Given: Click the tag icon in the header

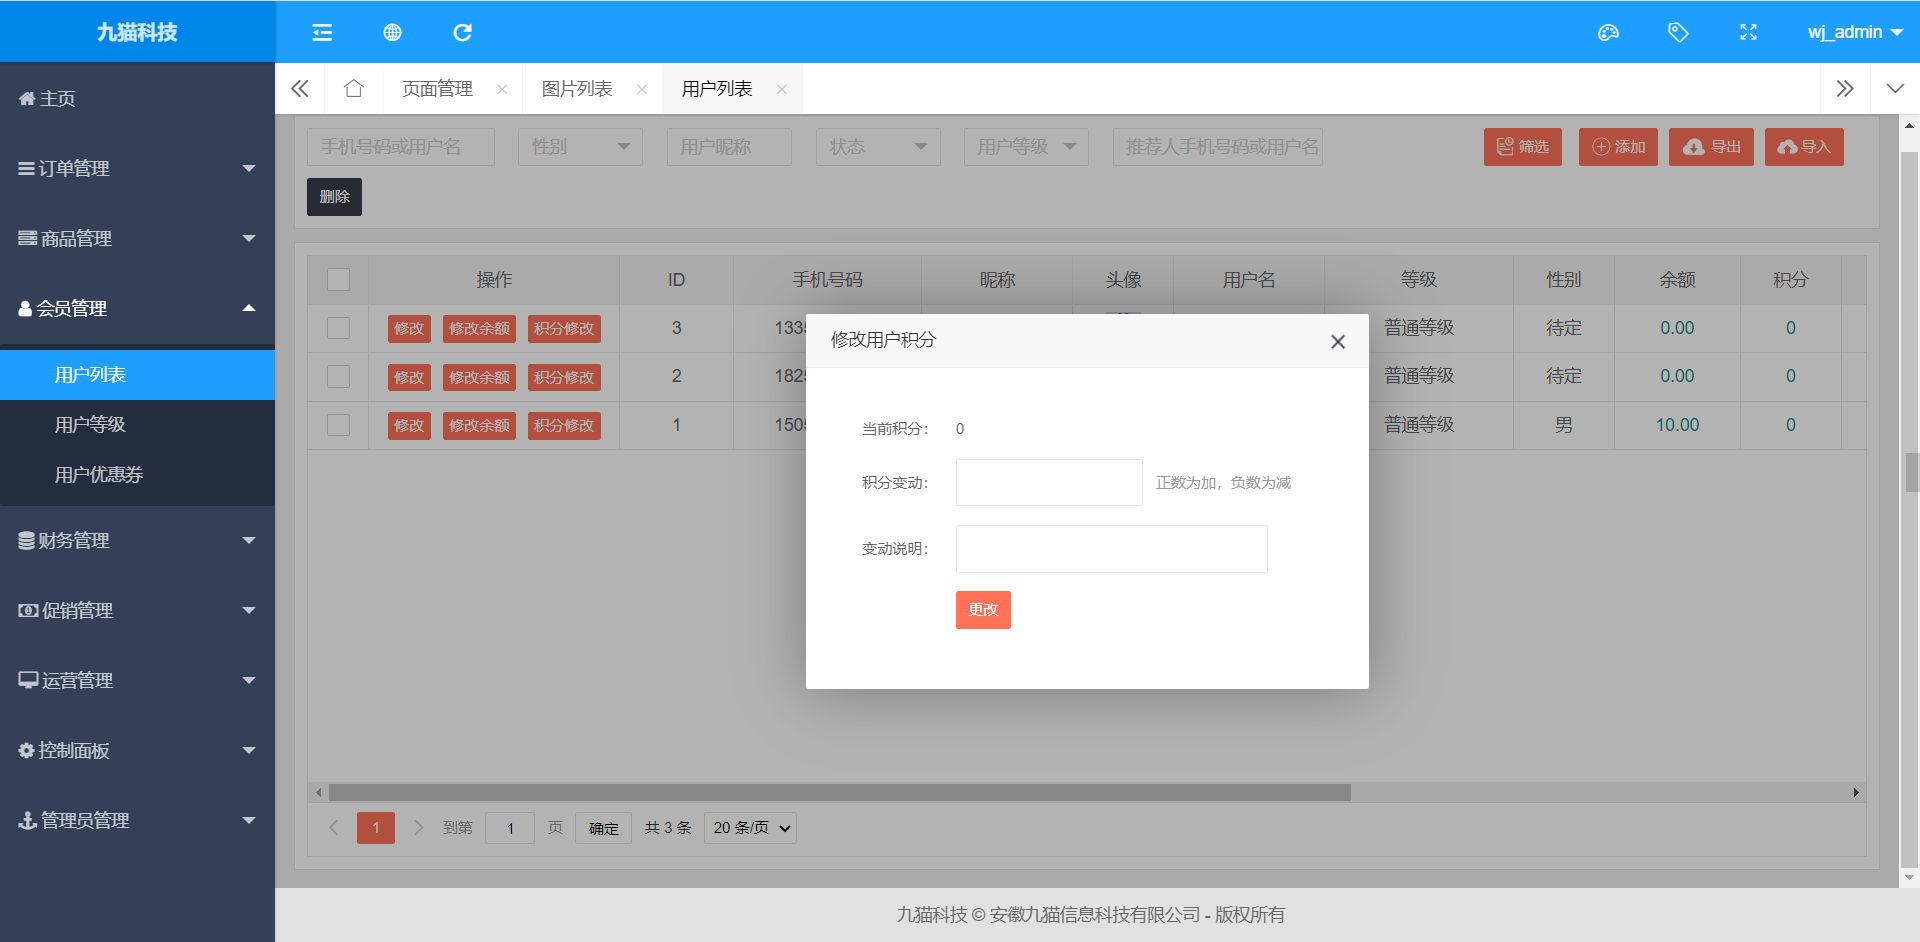Looking at the screenshot, I should point(1678,33).
